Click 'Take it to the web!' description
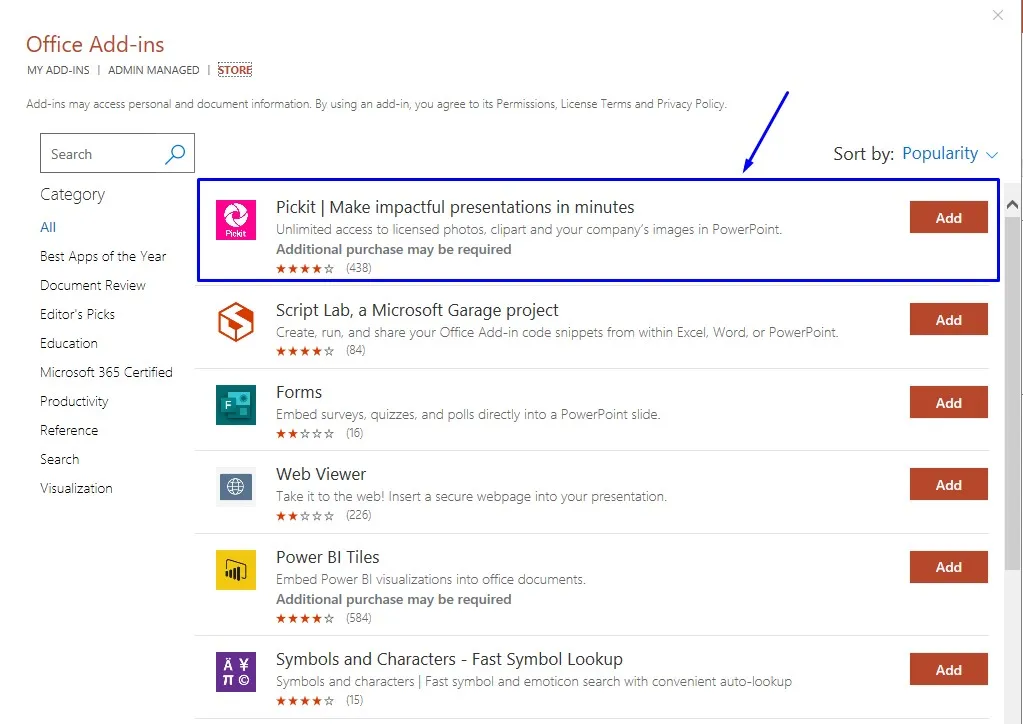This screenshot has width=1023, height=724. pos(471,497)
